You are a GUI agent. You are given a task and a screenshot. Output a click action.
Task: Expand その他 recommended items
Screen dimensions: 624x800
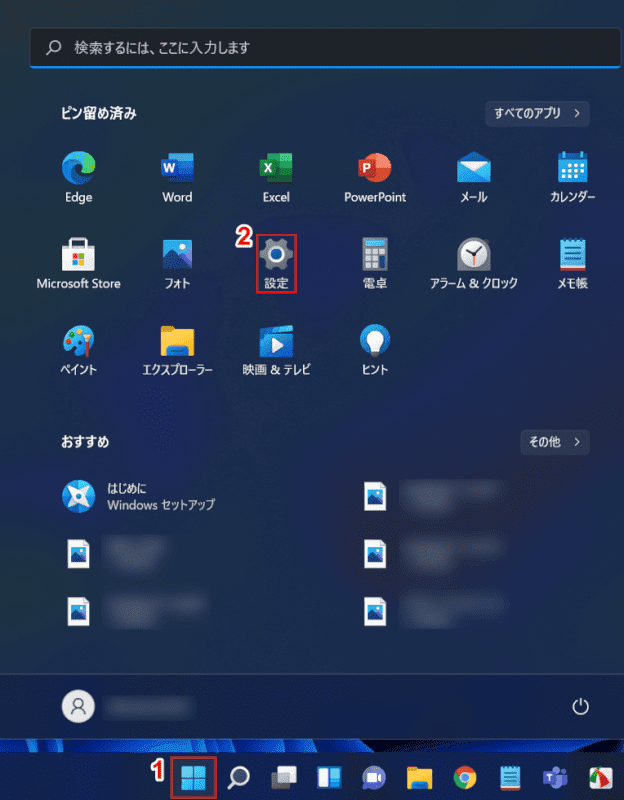[554, 441]
